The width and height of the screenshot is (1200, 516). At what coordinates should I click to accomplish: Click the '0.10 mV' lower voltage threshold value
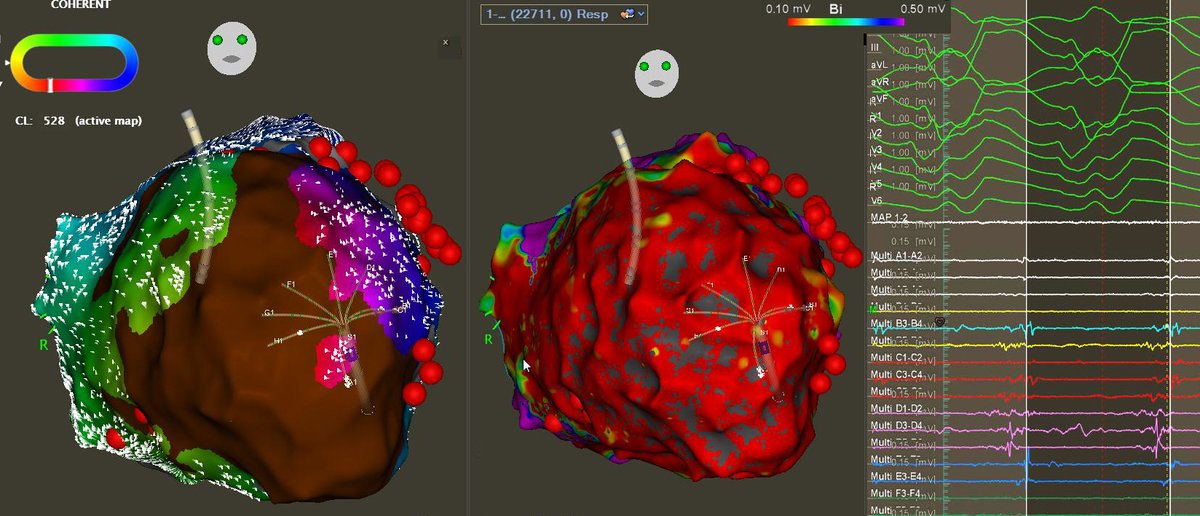(787, 8)
